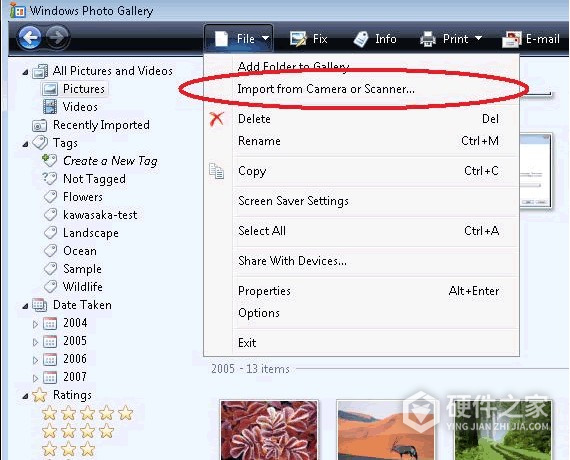Open the red frosted leaves thumbnail

click(269, 430)
